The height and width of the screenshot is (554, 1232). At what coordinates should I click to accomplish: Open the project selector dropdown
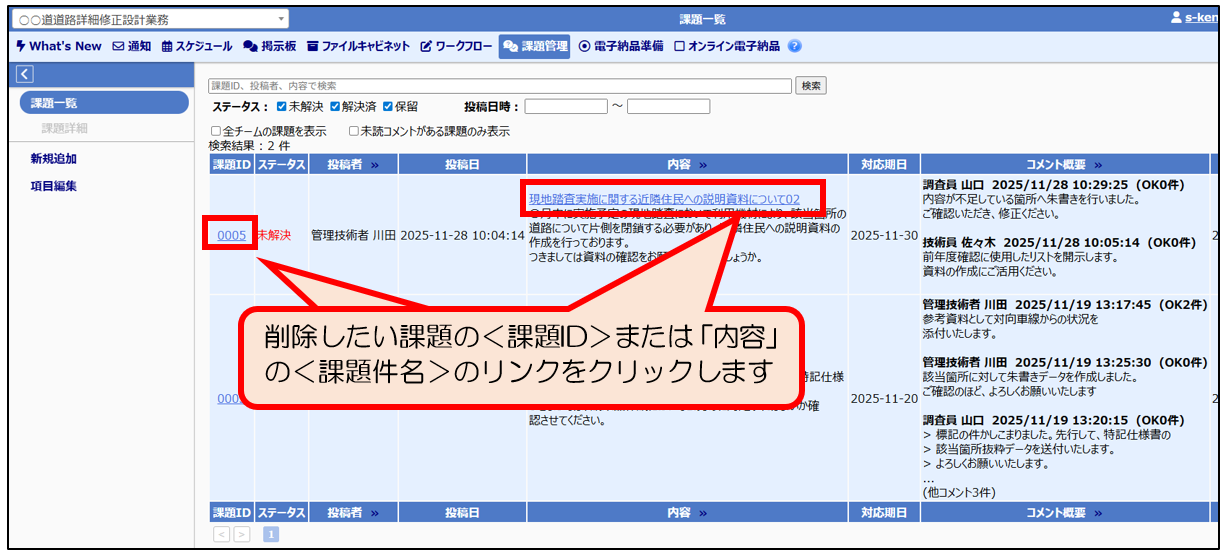click(148, 19)
